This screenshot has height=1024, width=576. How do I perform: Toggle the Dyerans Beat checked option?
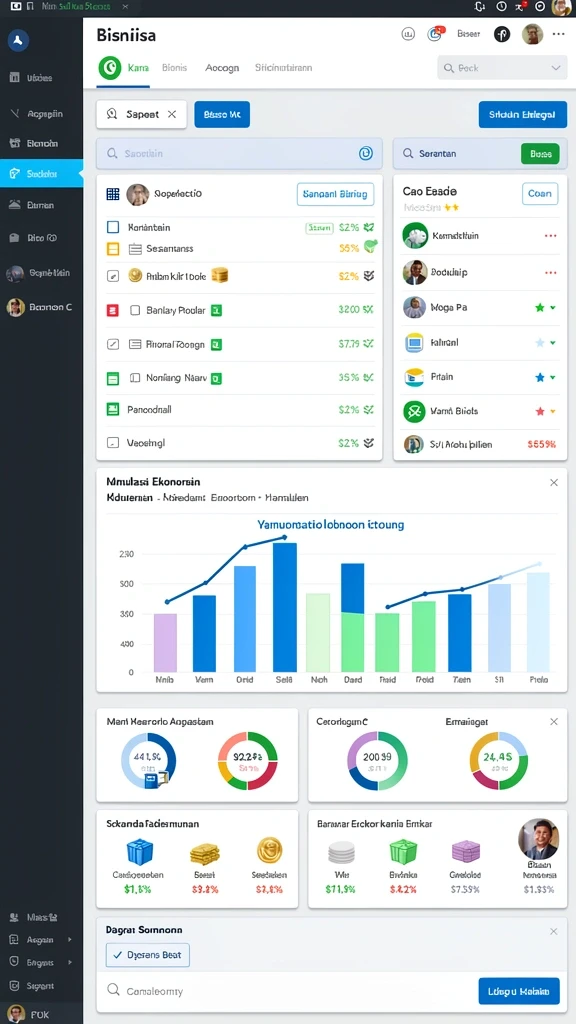coord(148,955)
